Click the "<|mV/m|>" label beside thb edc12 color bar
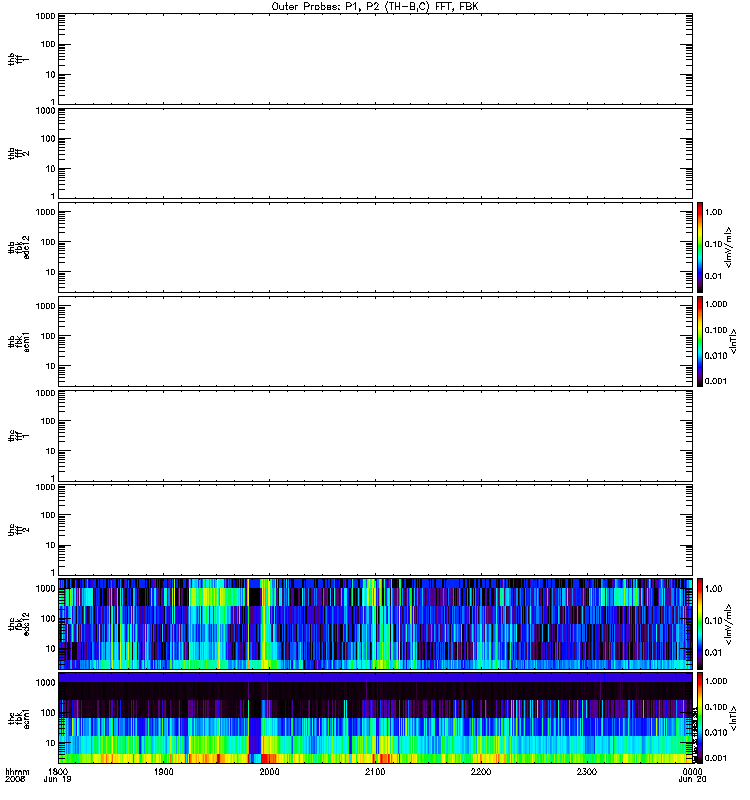The width and height of the screenshot is (750, 800). pyautogui.click(x=729, y=247)
